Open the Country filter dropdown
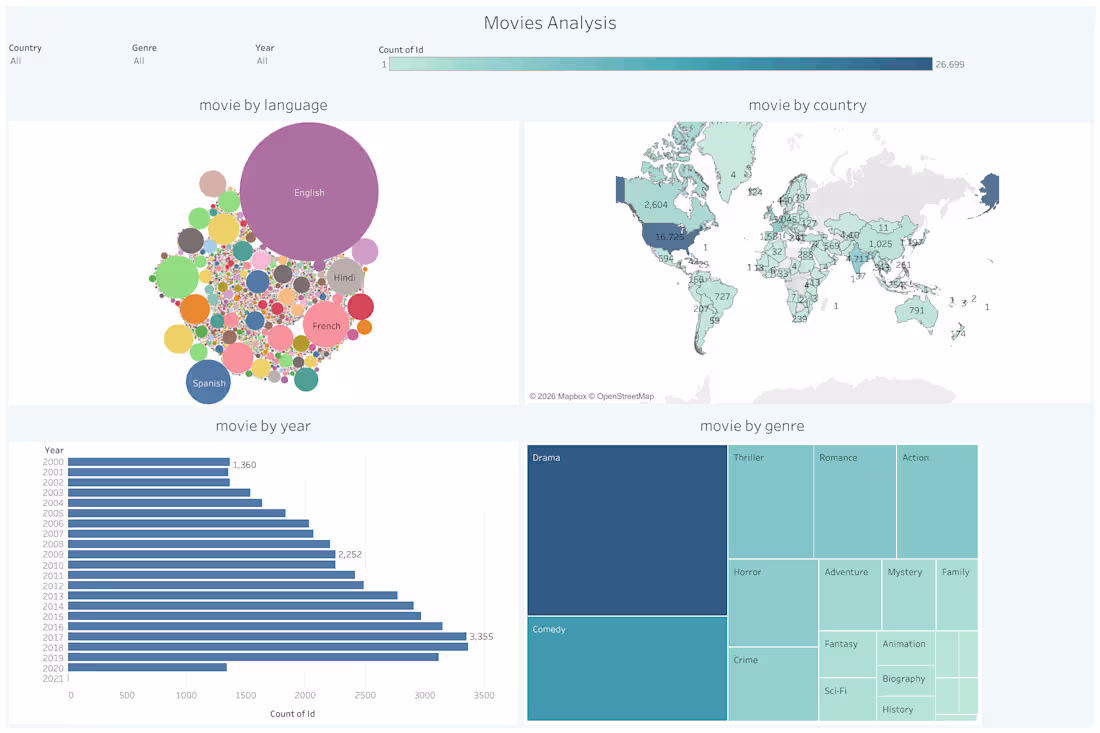The width and height of the screenshot is (1100, 733). 25,61
